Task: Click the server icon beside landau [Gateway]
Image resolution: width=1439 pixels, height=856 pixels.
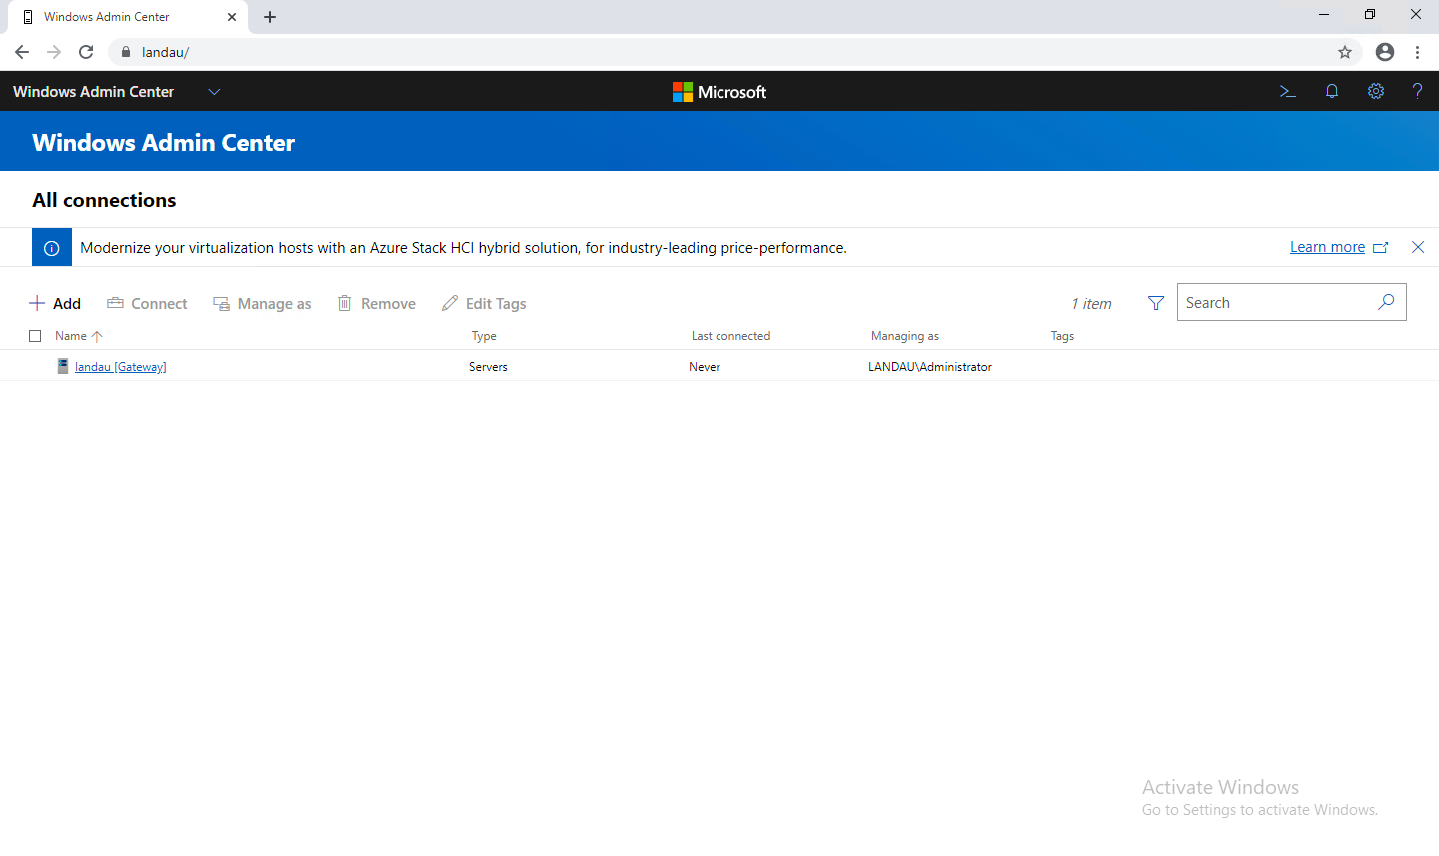Action: [x=63, y=366]
